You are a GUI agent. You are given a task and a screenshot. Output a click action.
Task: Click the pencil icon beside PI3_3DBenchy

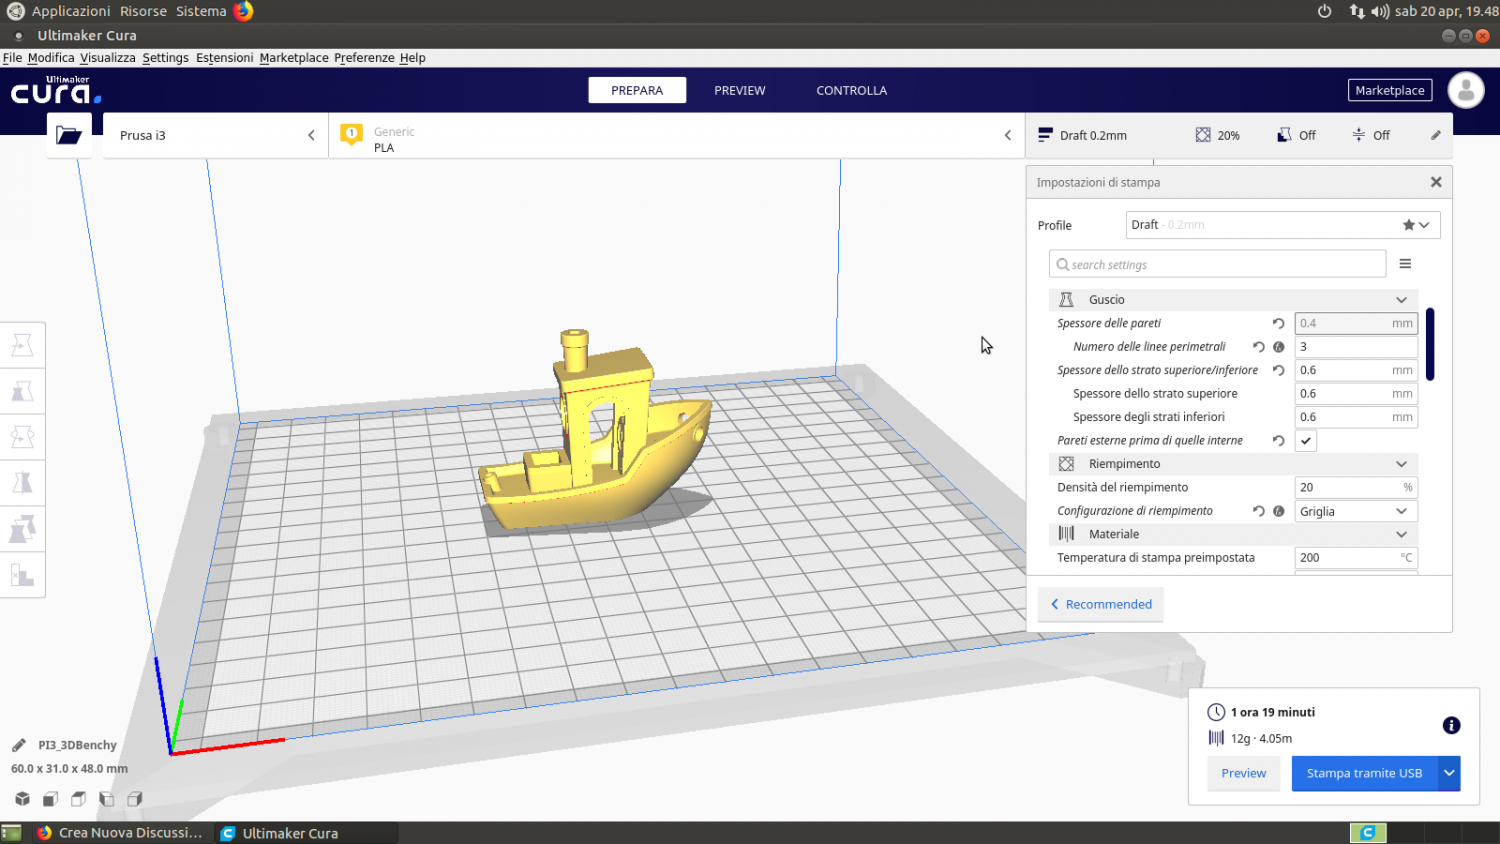click(18, 745)
